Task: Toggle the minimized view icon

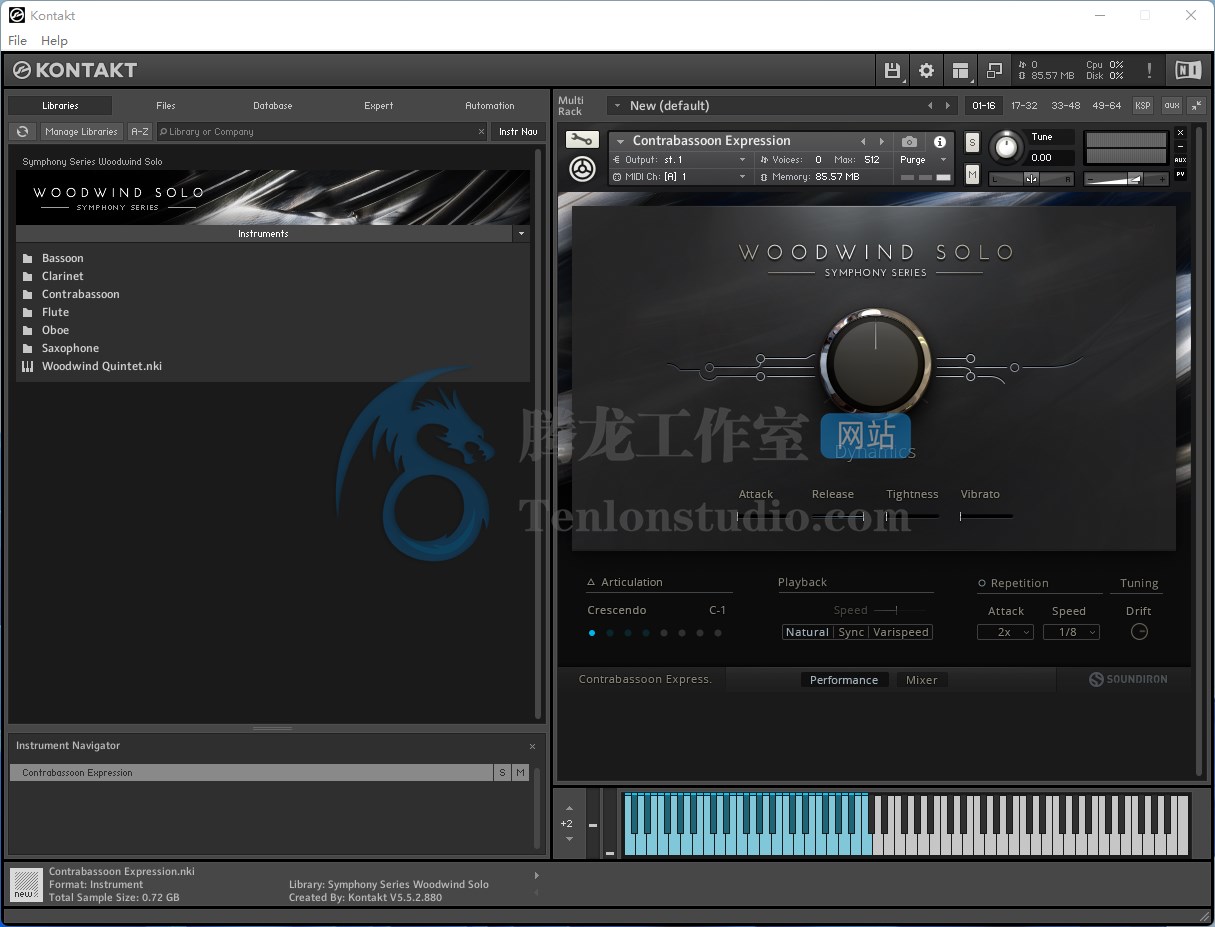Action: click(x=994, y=70)
